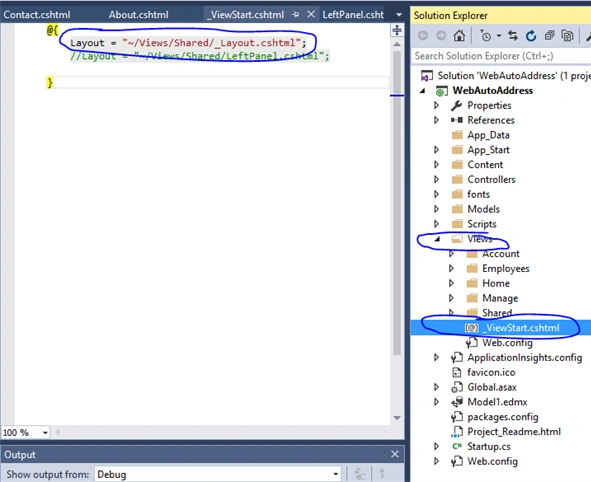
Task: Click the Forward navigation arrow in Solution Explorer
Action: pos(441,36)
